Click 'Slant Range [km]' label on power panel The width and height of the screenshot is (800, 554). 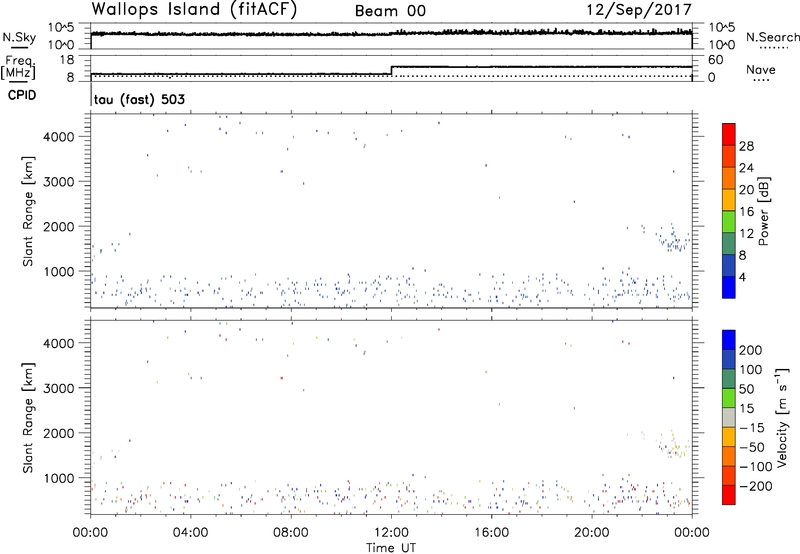tap(28, 211)
